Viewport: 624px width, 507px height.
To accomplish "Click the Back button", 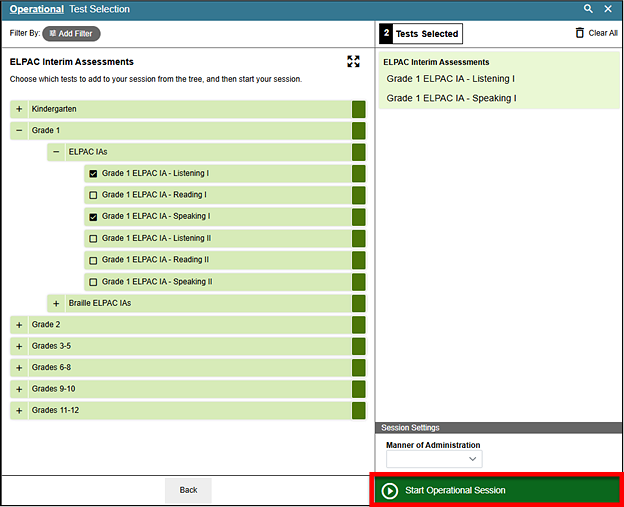I will pos(188,490).
